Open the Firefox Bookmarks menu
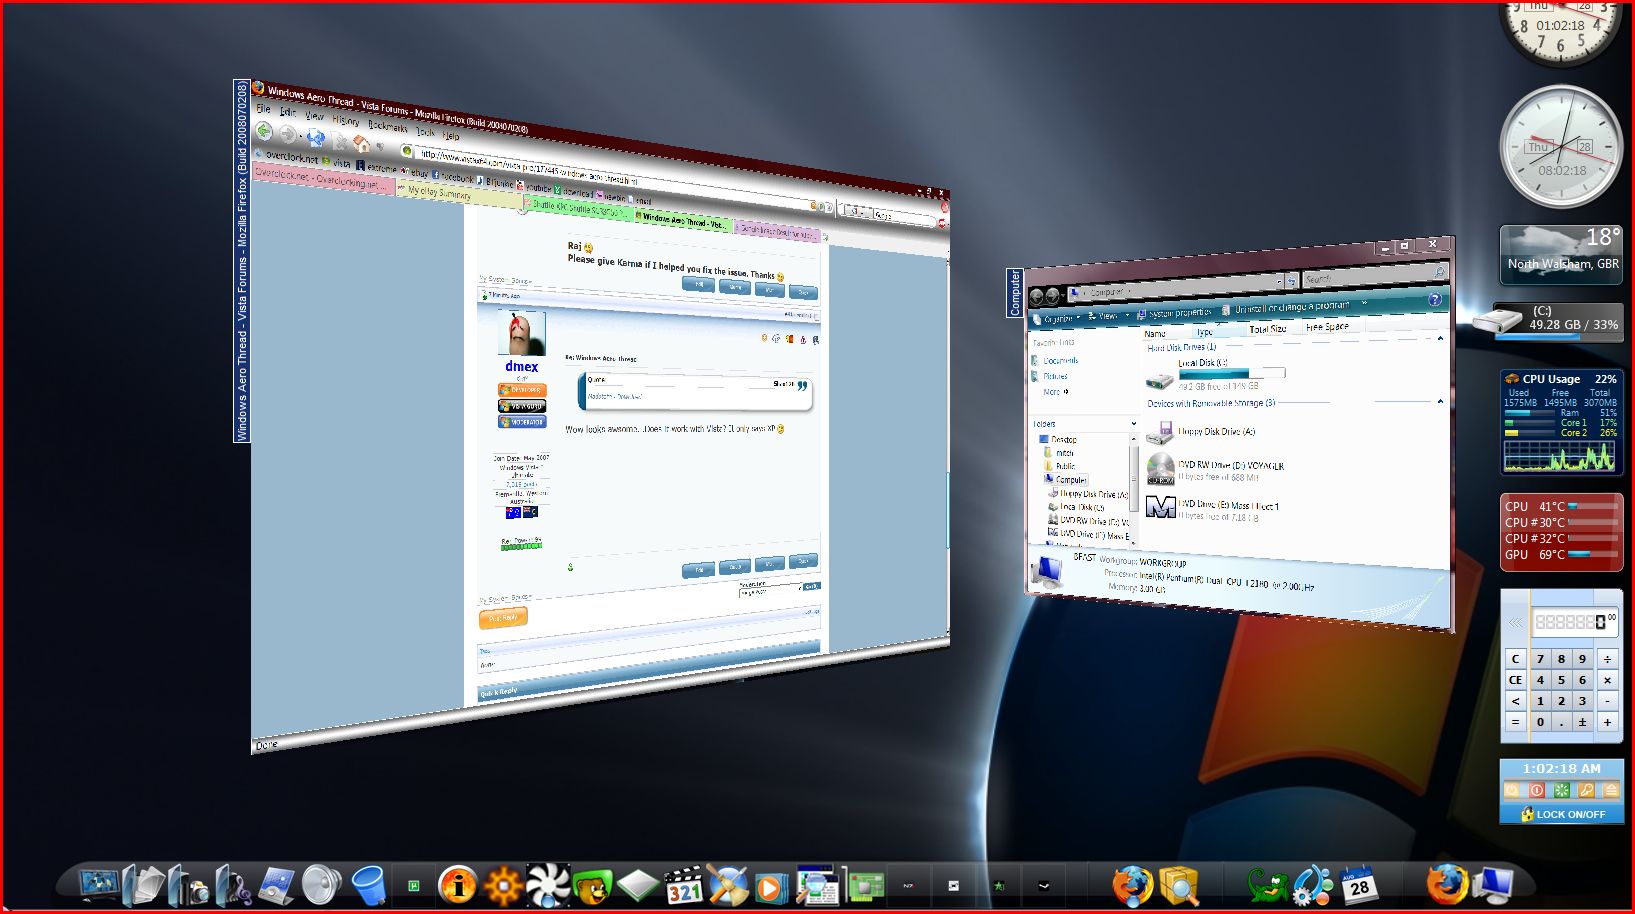The height and width of the screenshot is (914, 1635). click(x=388, y=126)
